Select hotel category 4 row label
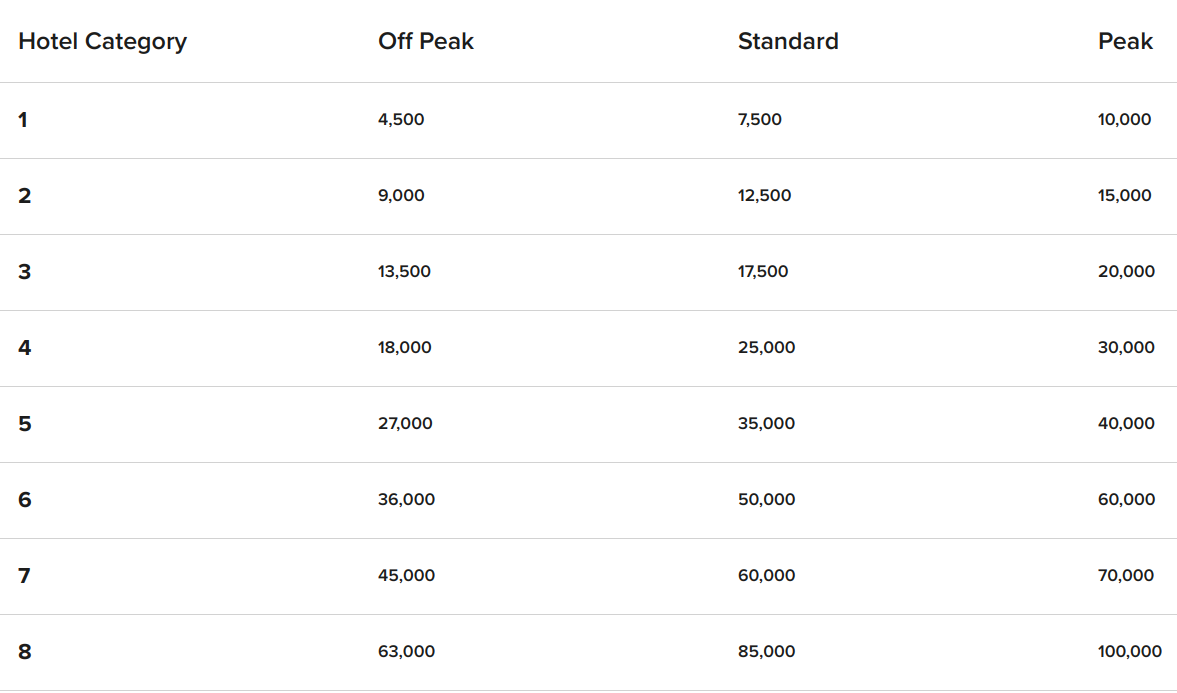 pos(24,348)
